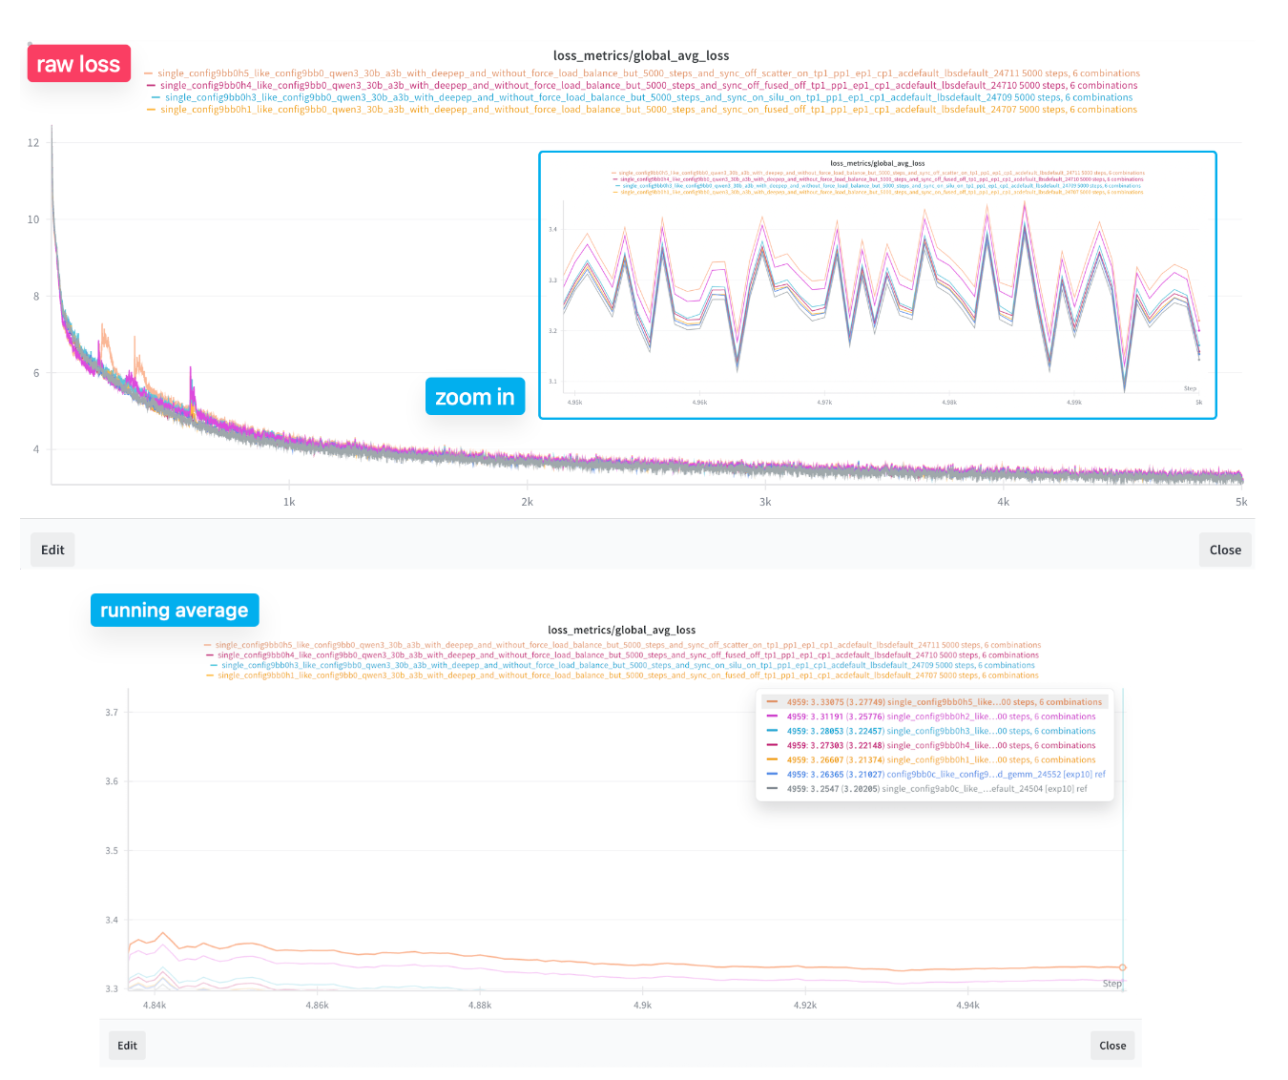
Task: Click highlighted config9bb0h5 row in hover tooltip
Action: point(934,702)
